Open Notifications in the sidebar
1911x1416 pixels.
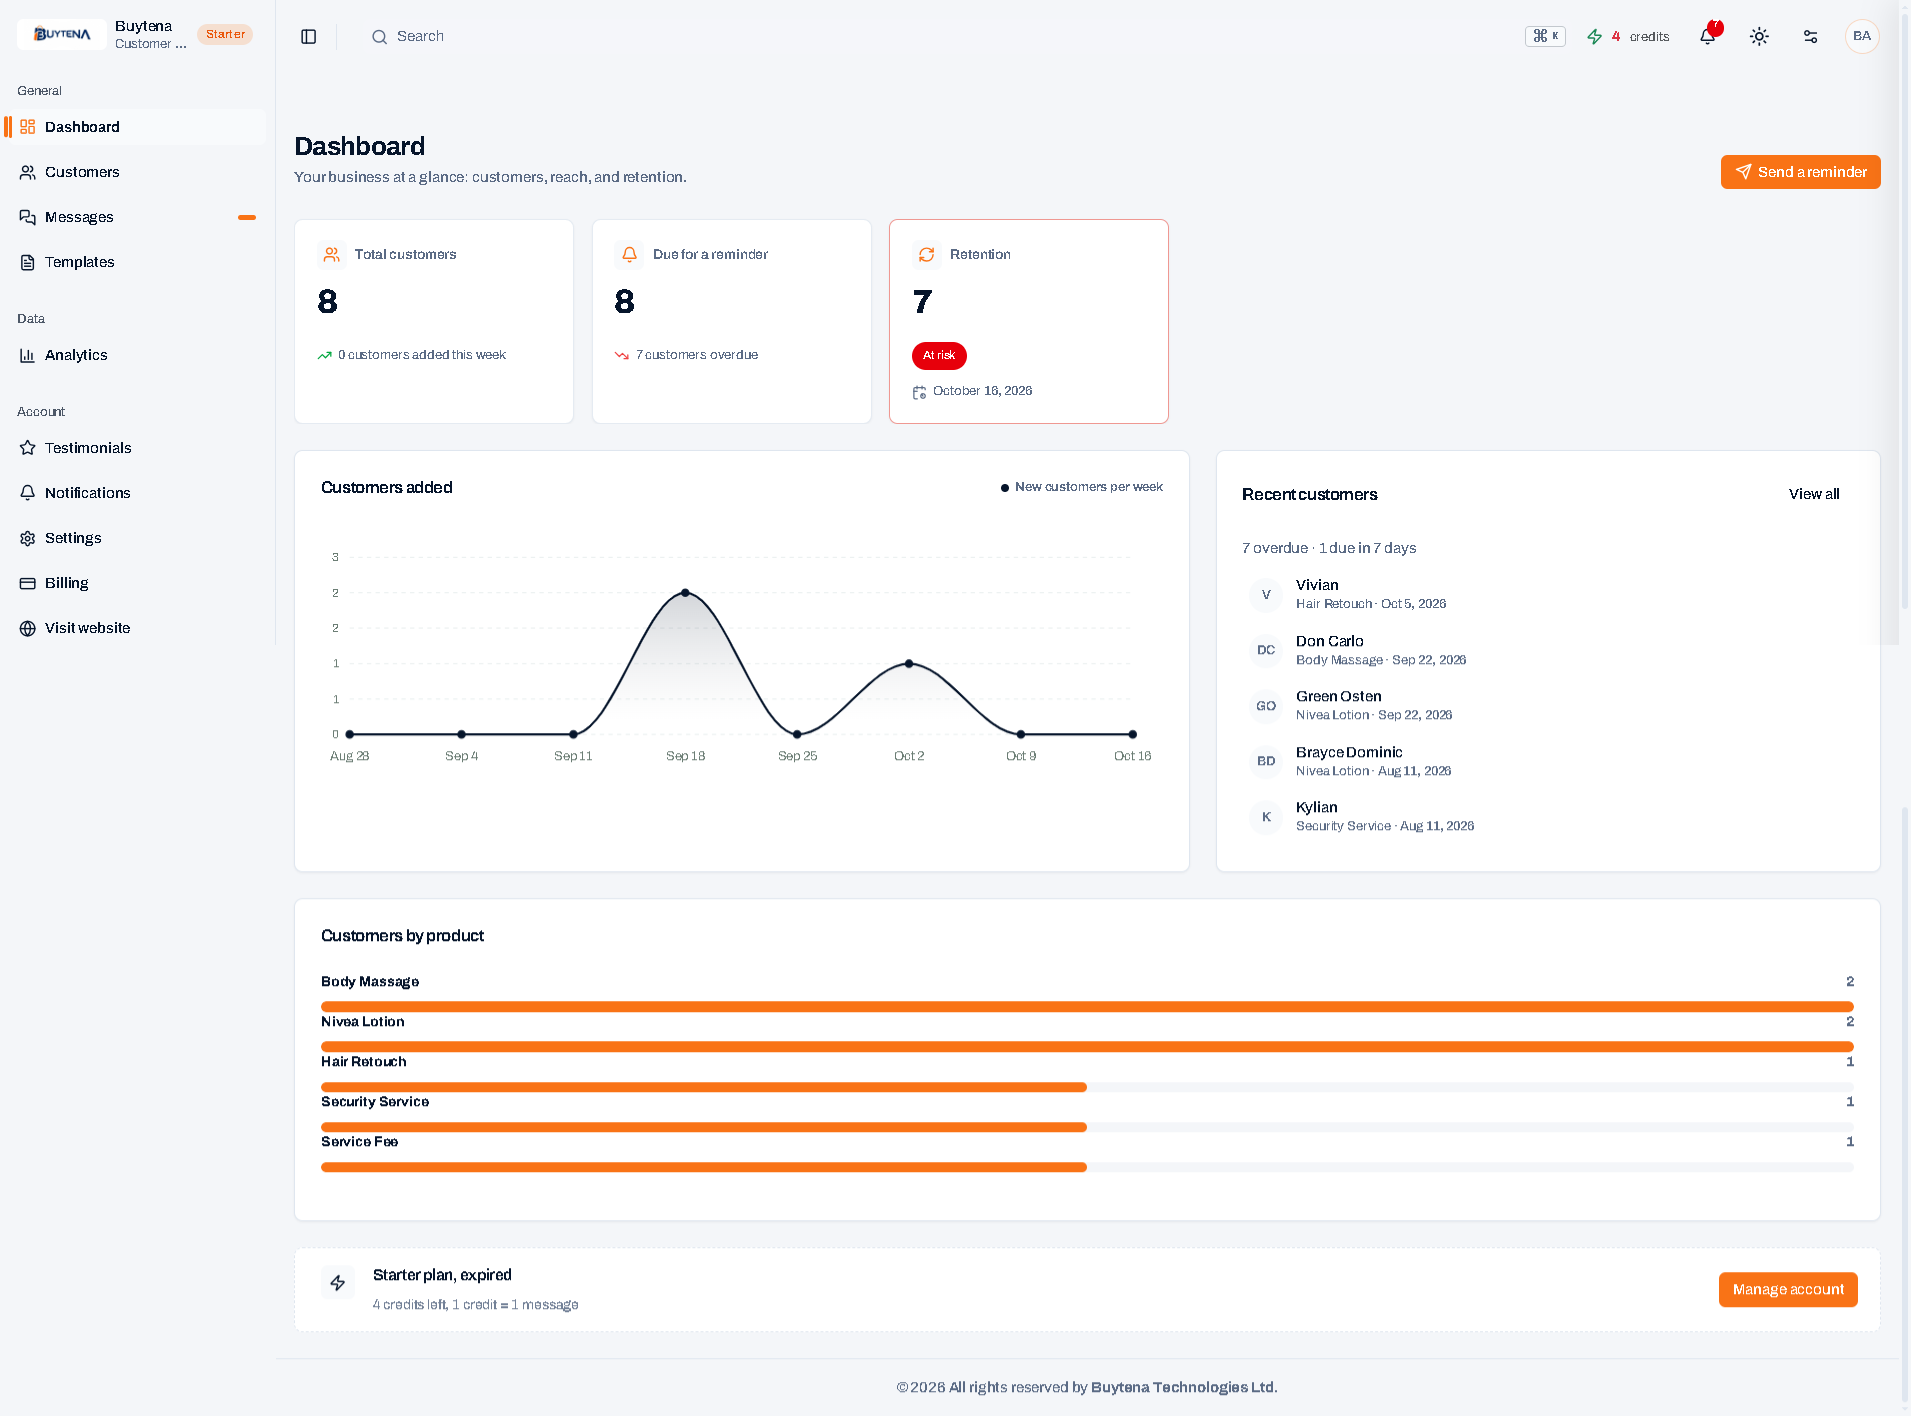pyautogui.click(x=135, y=493)
